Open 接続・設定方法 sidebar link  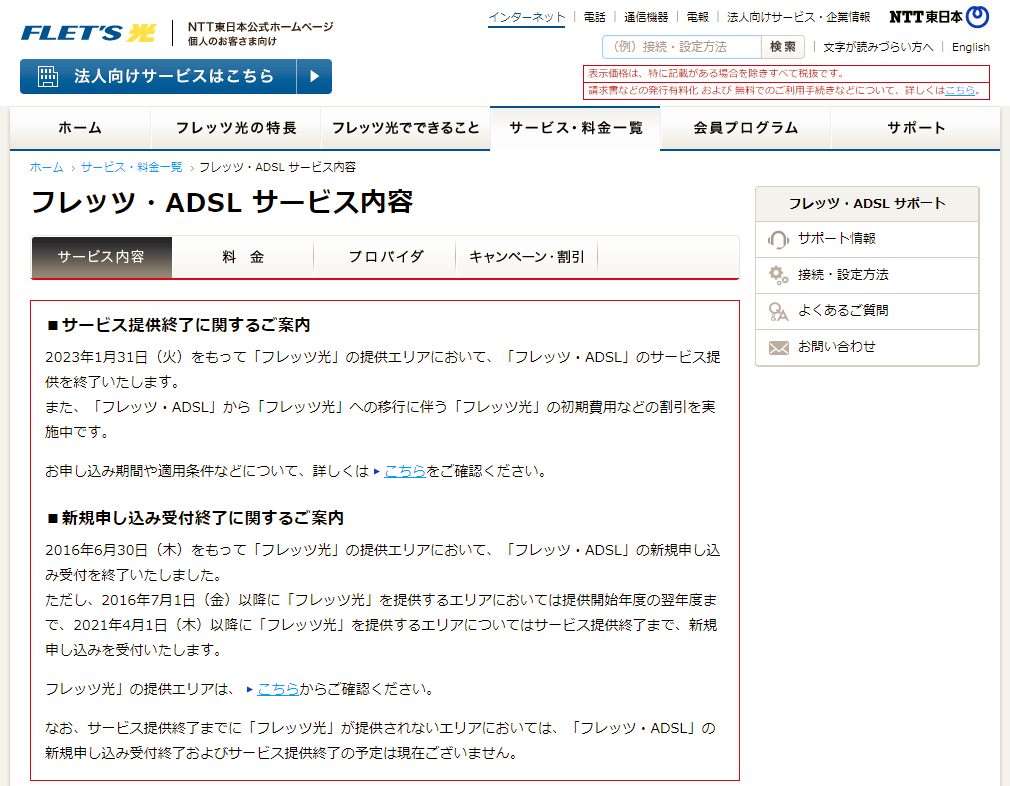(867, 275)
